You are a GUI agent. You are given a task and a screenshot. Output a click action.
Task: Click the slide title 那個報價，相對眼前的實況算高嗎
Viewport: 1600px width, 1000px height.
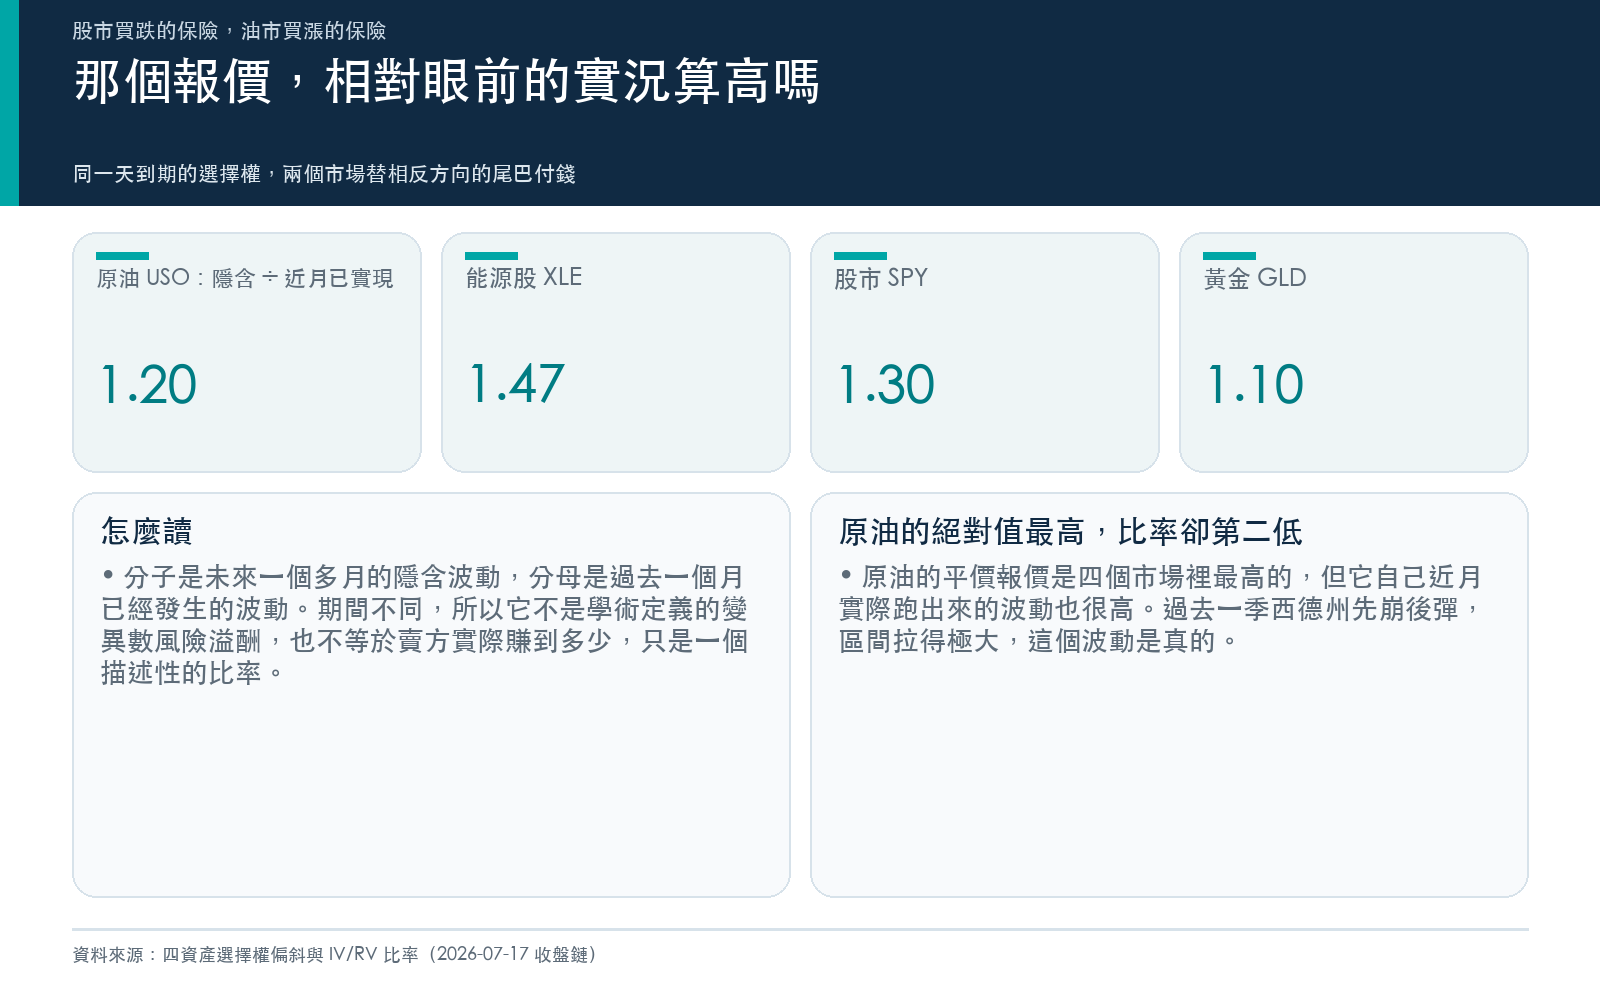[447, 82]
